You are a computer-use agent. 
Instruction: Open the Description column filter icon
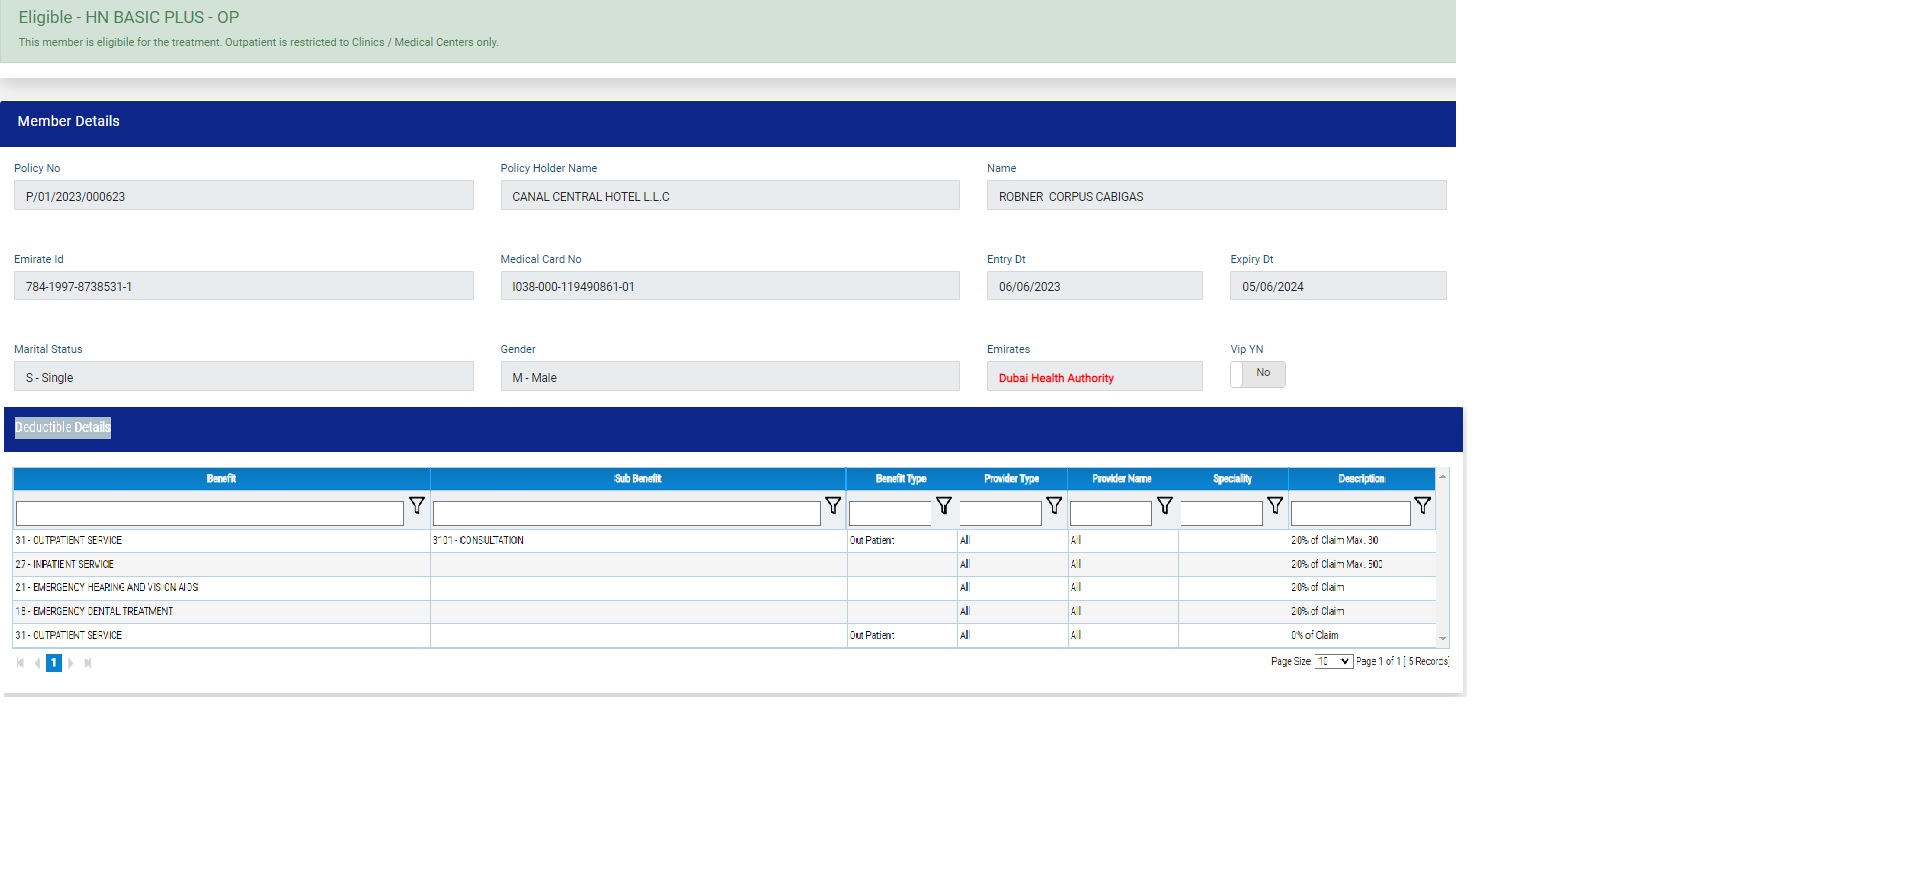pos(1422,506)
